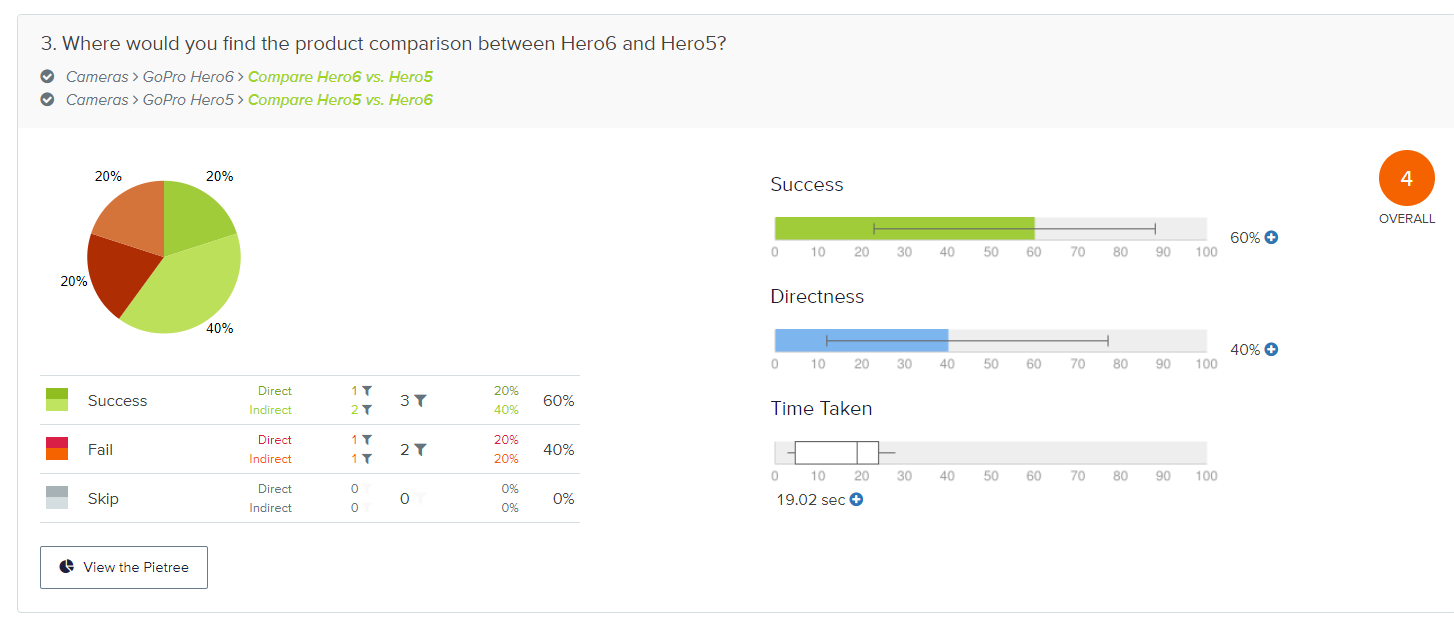1454x632 pixels.
Task: Click checkmark beside GoPro Hero6 correct path
Action: tap(47, 76)
